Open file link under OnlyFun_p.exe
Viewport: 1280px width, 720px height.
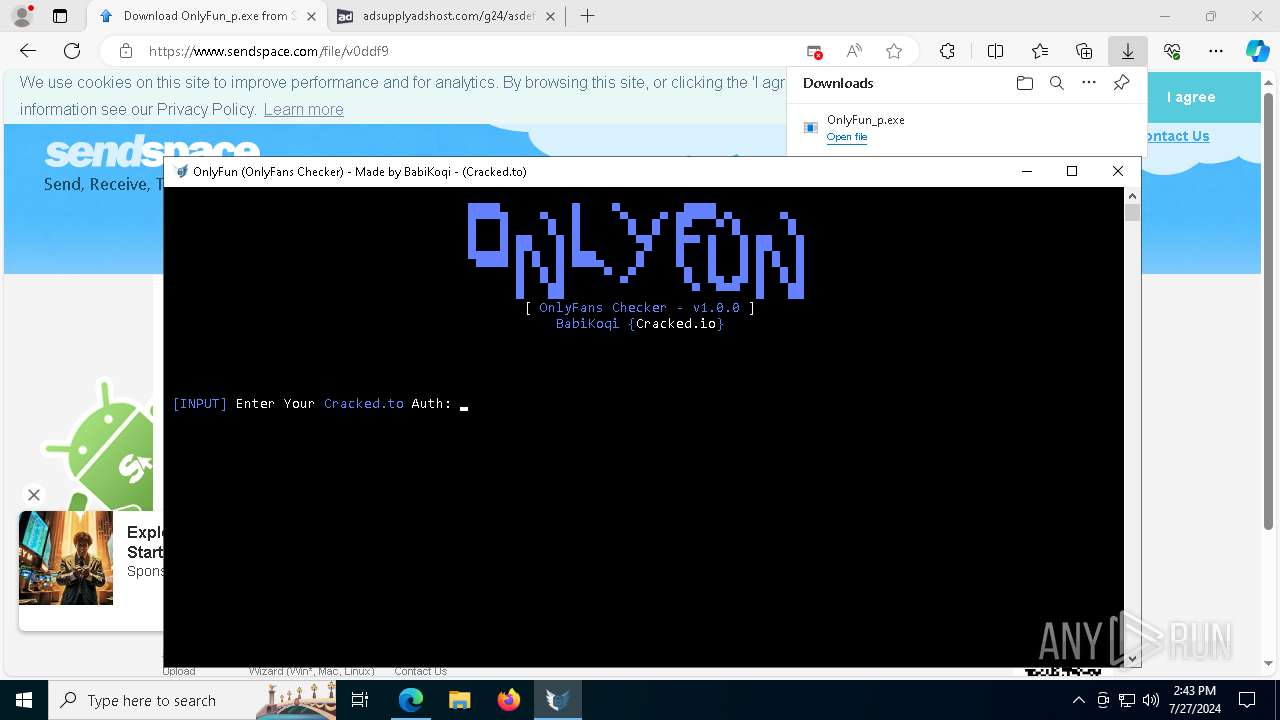[x=846, y=137]
